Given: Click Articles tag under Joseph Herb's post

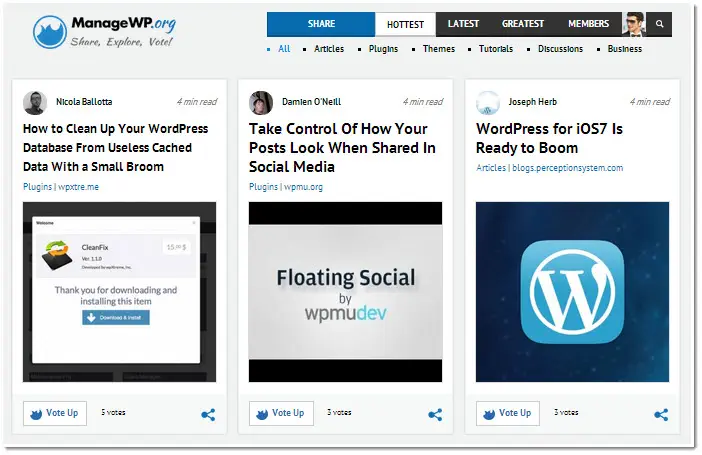Looking at the screenshot, I should point(491,168).
